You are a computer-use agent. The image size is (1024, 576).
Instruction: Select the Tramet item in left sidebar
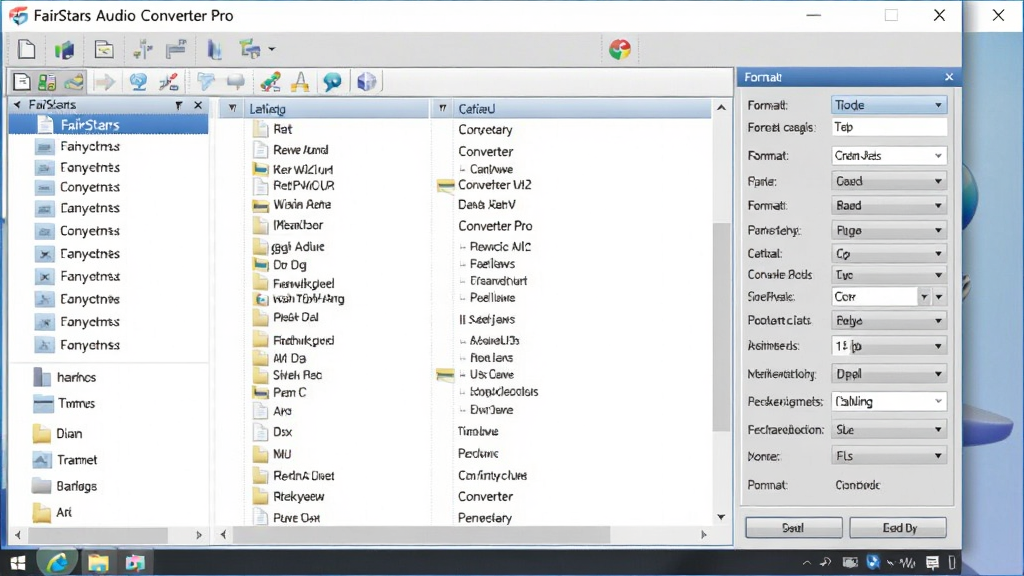tap(76, 460)
